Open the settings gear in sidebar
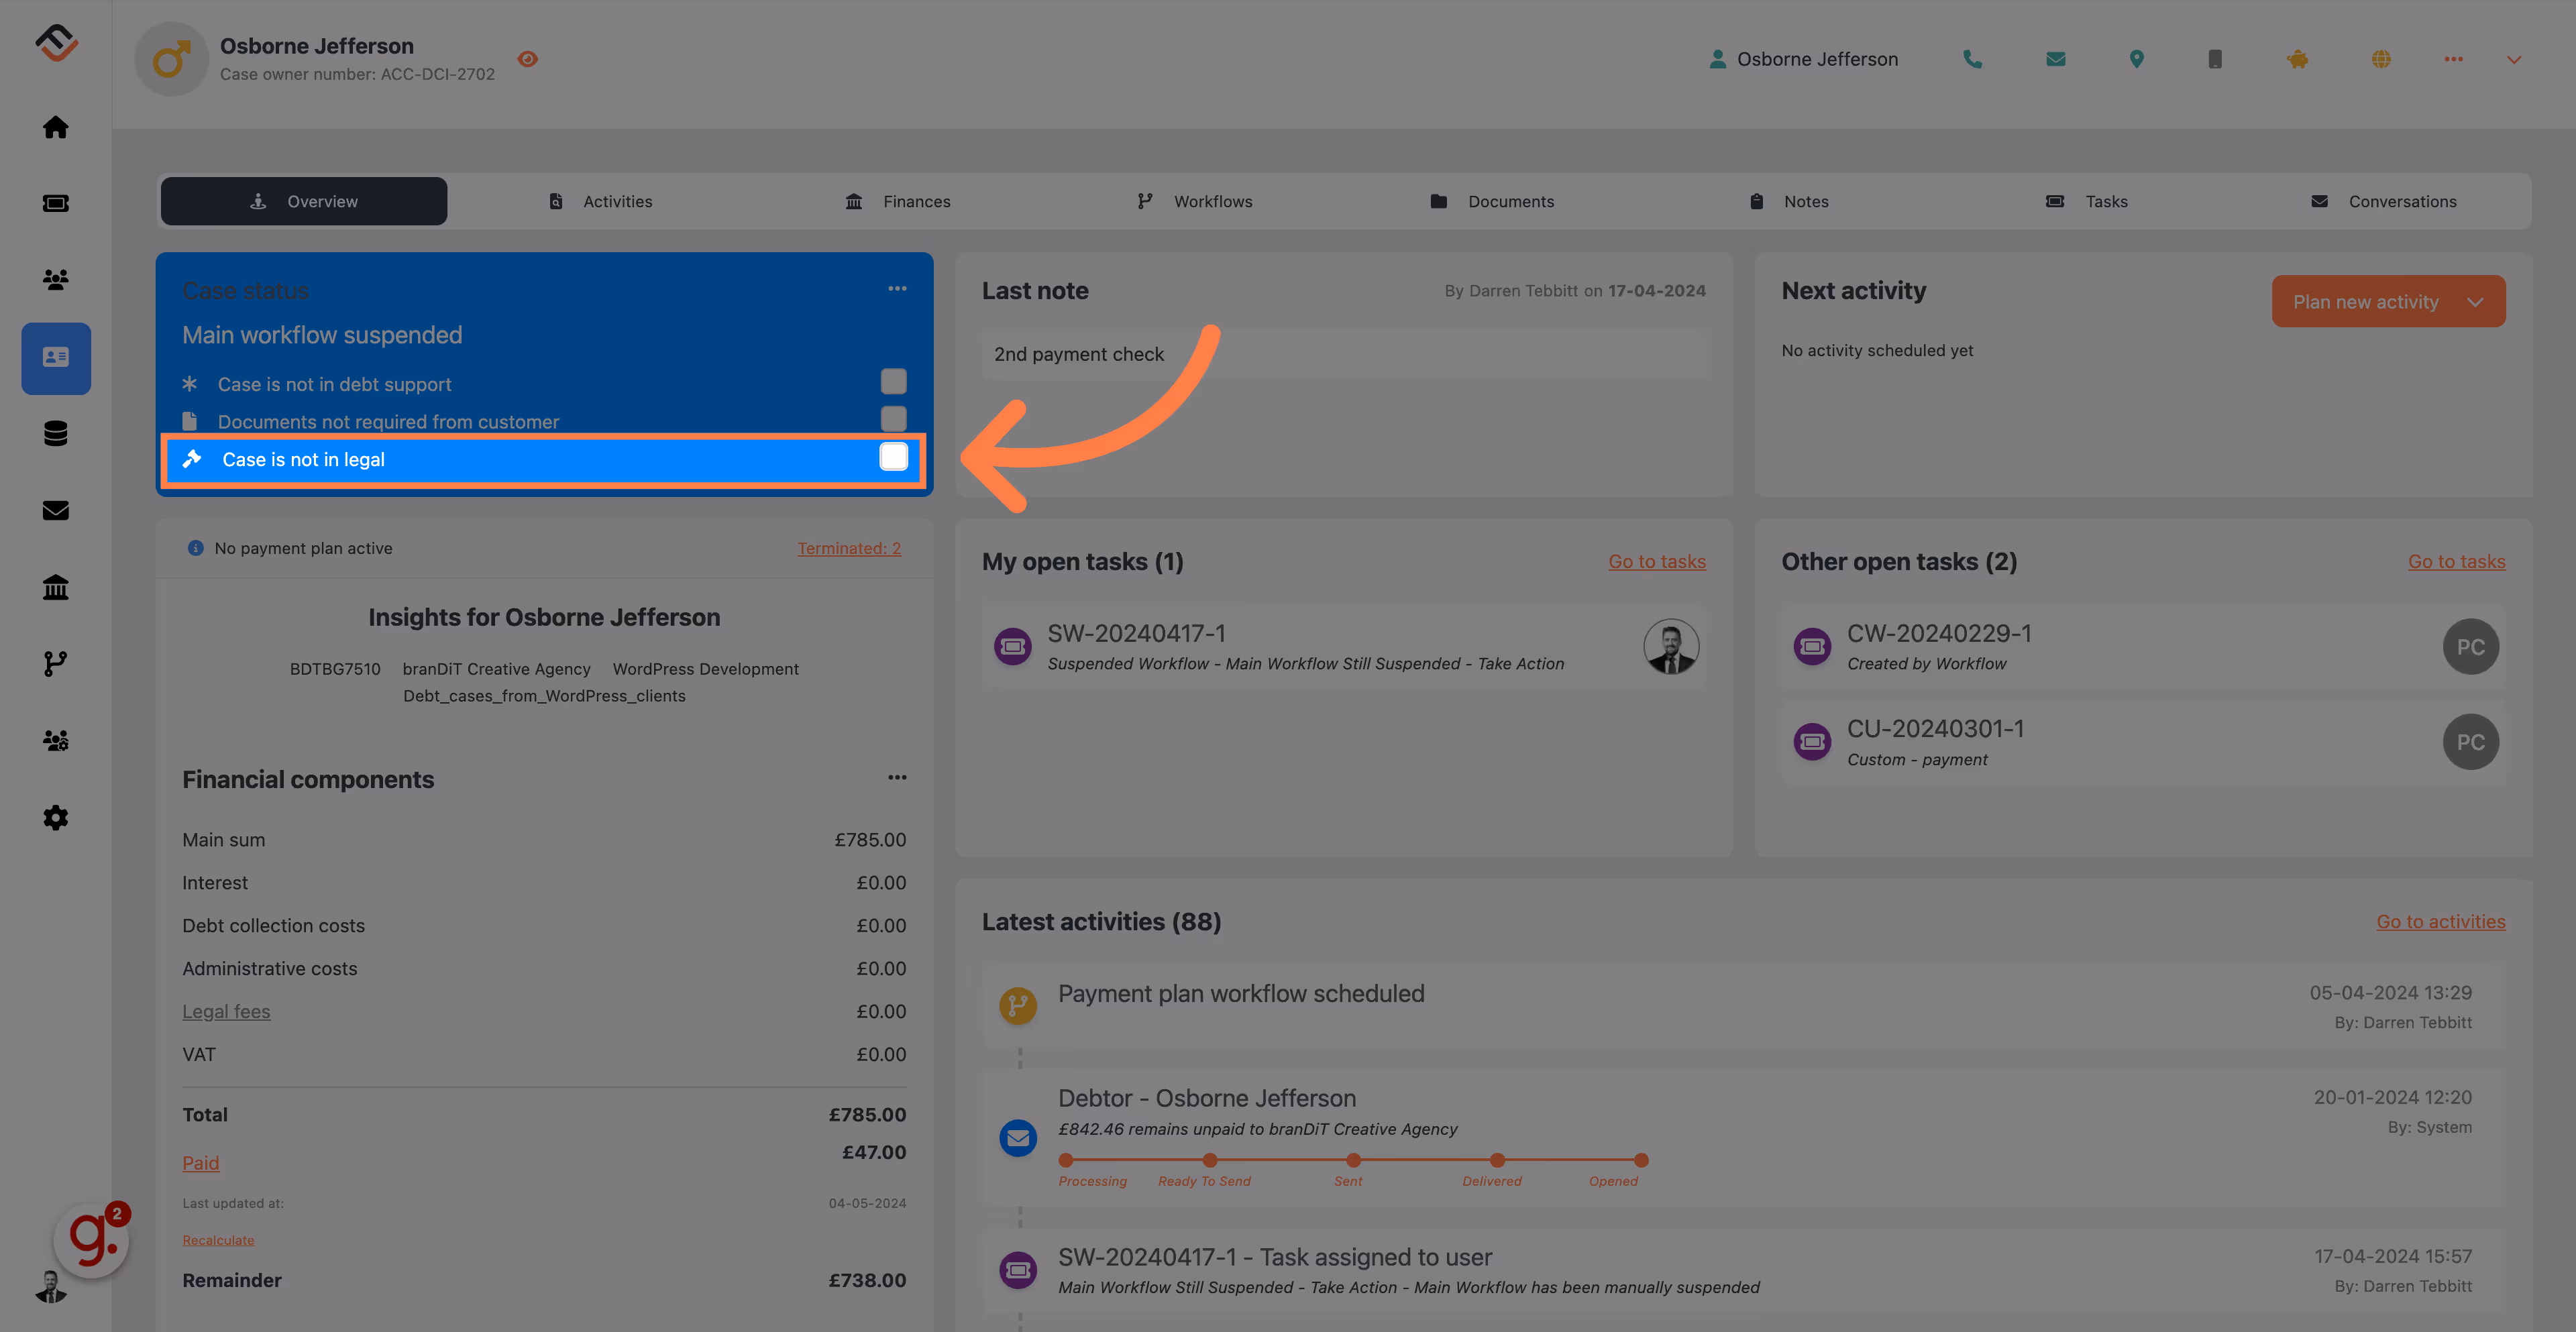The width and height of the screenshot is (2576, 1332). pos(56,818)
